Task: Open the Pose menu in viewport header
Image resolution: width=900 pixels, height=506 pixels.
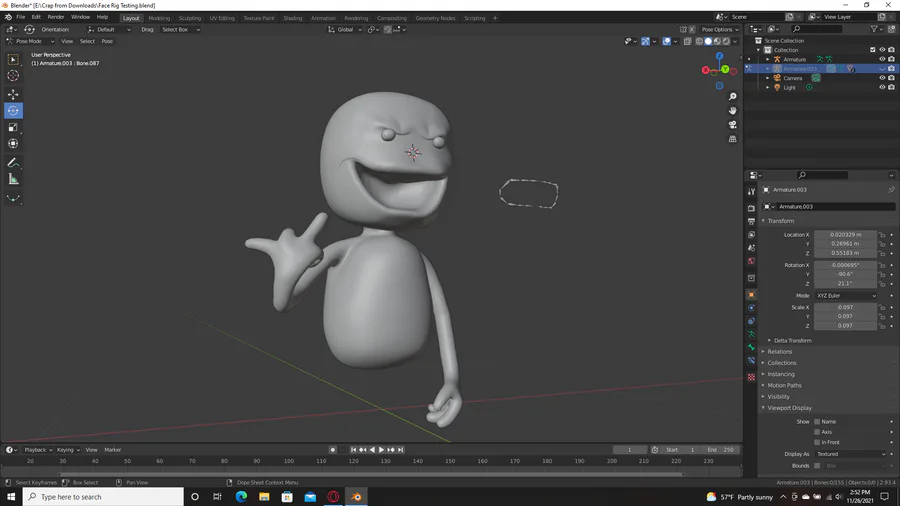Action: pos(107,41)
